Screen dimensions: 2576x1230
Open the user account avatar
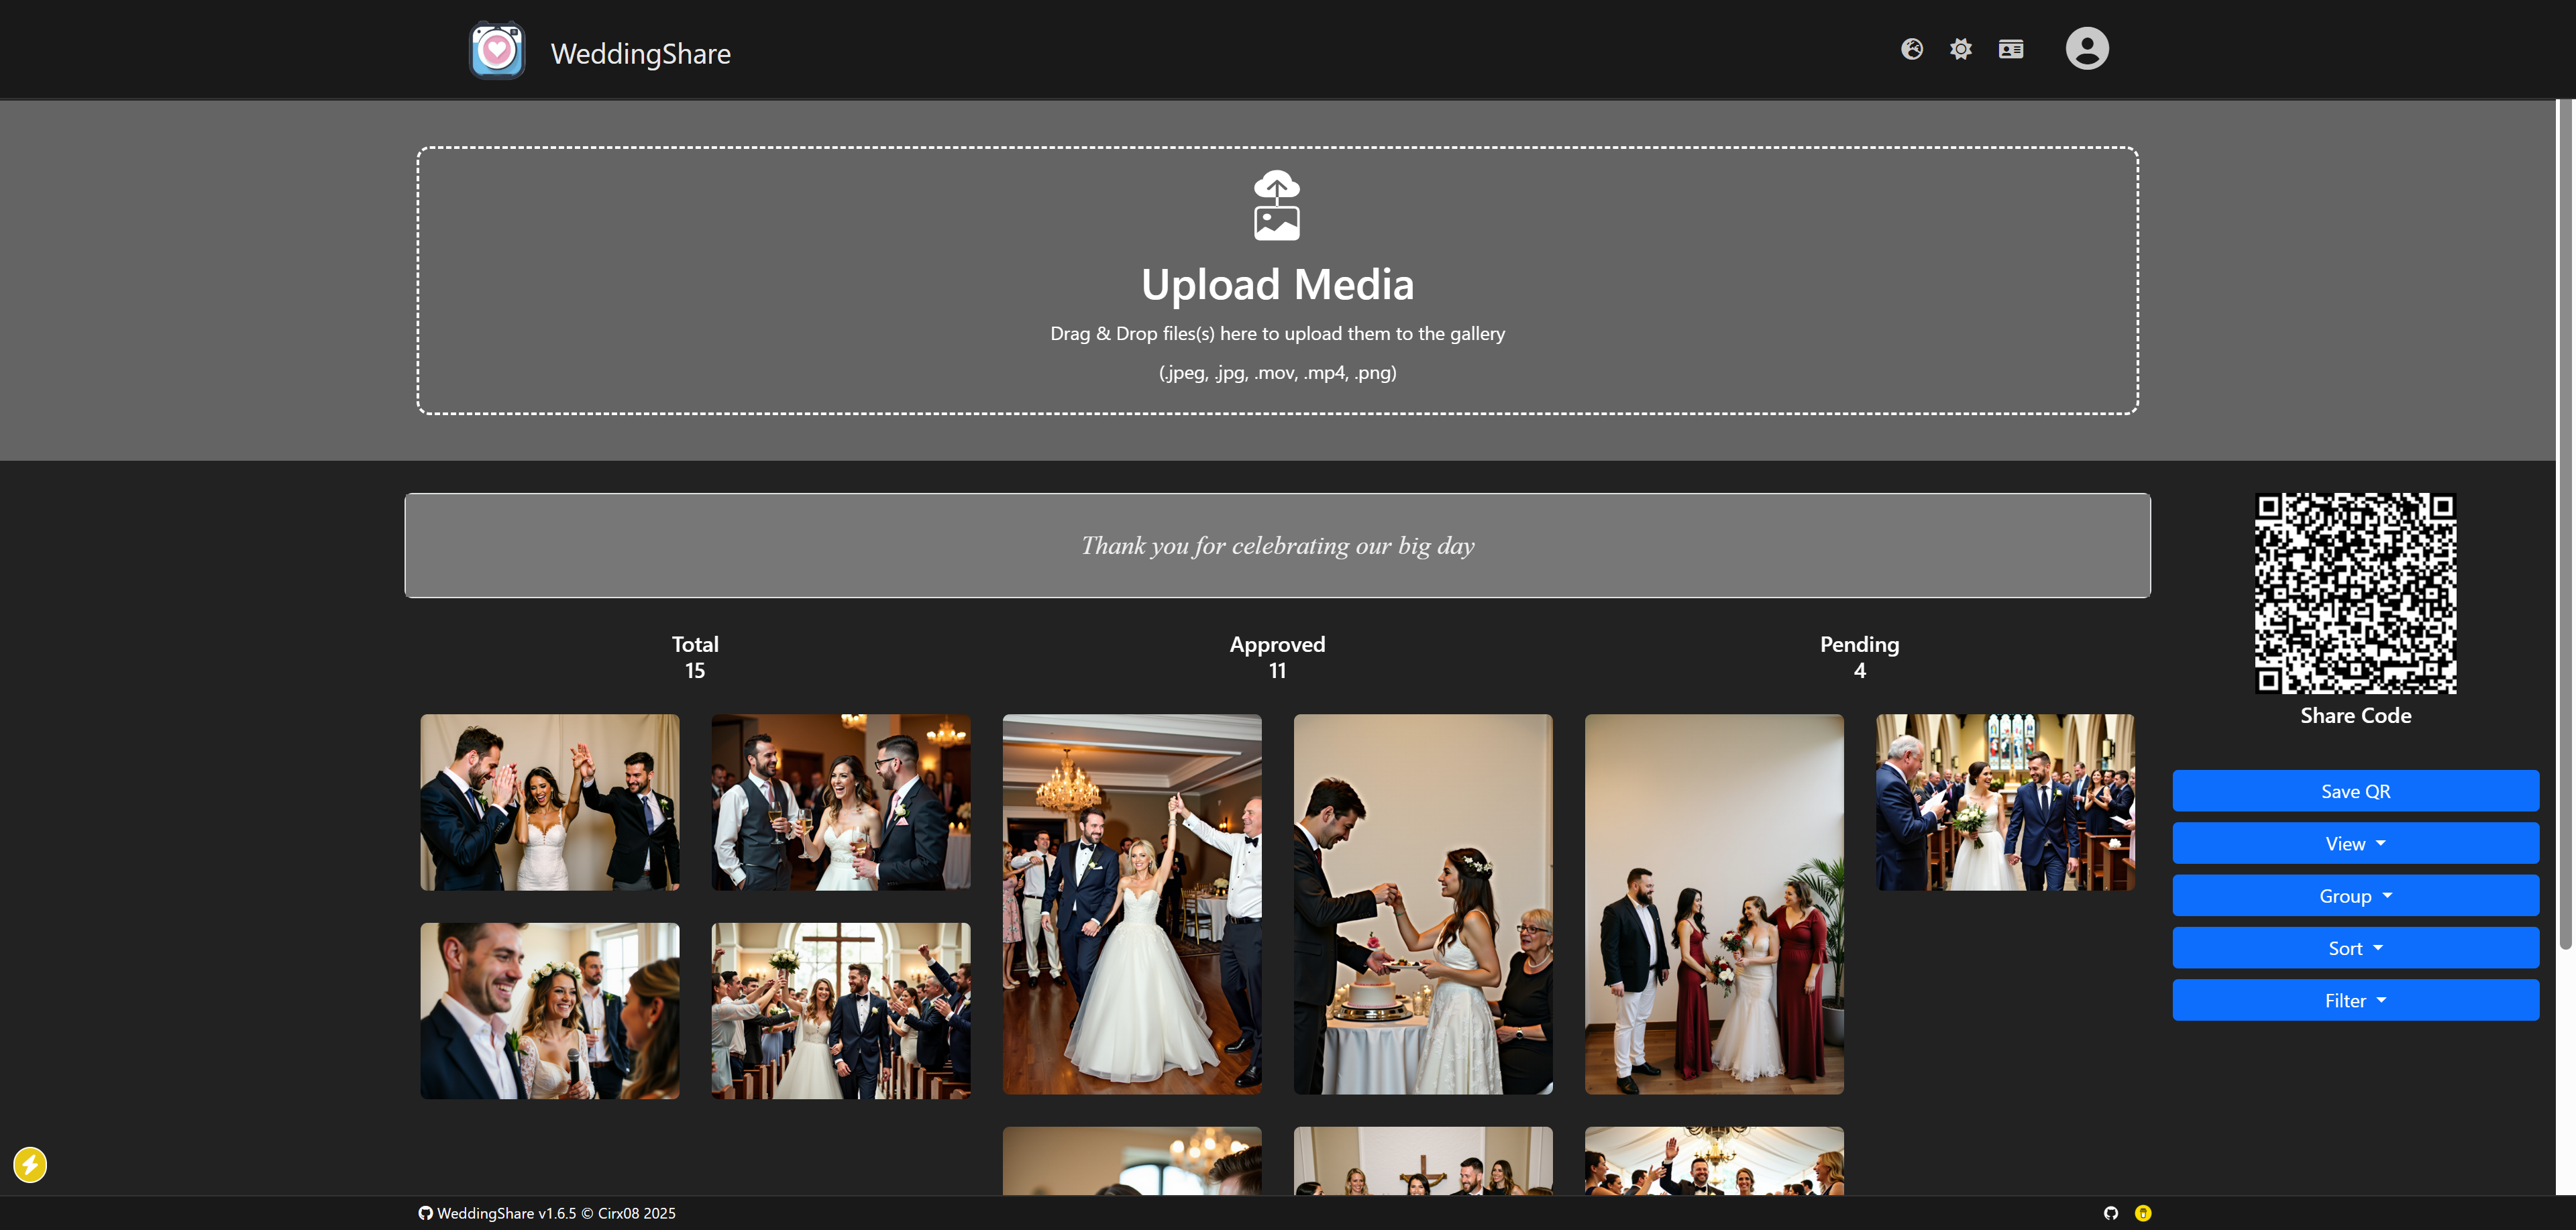[2086, 49]
